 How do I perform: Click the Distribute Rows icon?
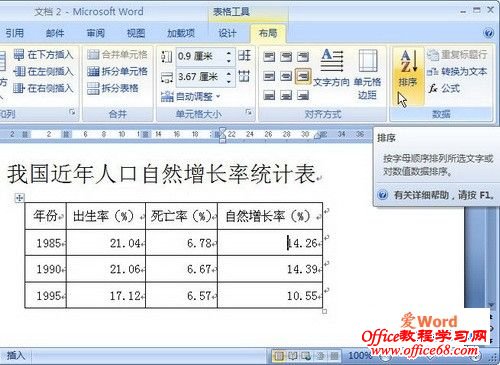click(x=244, y=55)
